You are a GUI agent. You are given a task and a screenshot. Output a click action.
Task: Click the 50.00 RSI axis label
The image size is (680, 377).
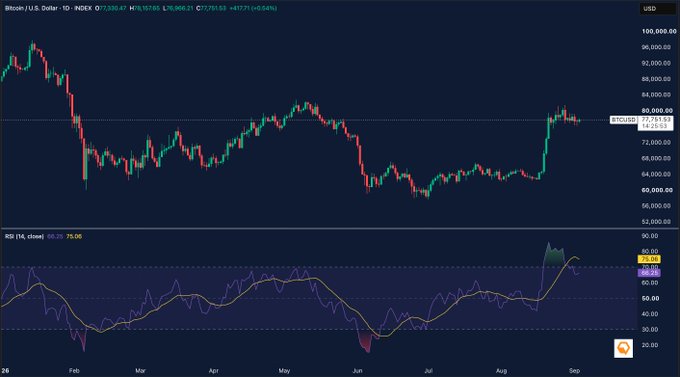(x=650, y=298)
